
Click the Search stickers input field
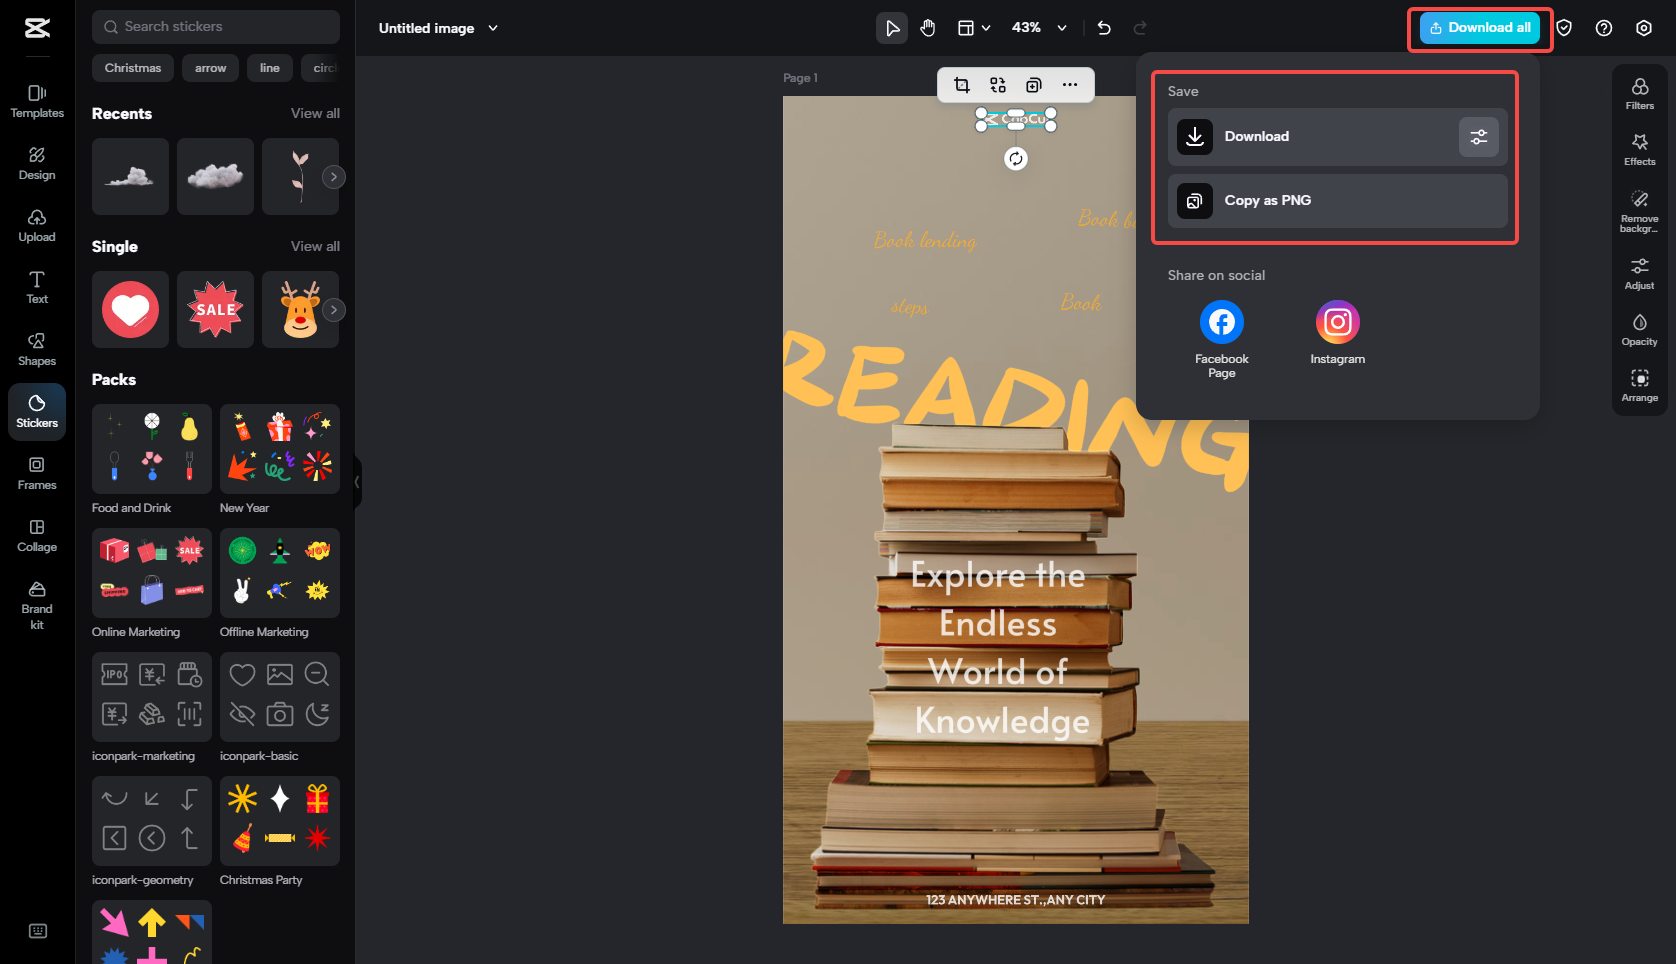tap(215, 27)
